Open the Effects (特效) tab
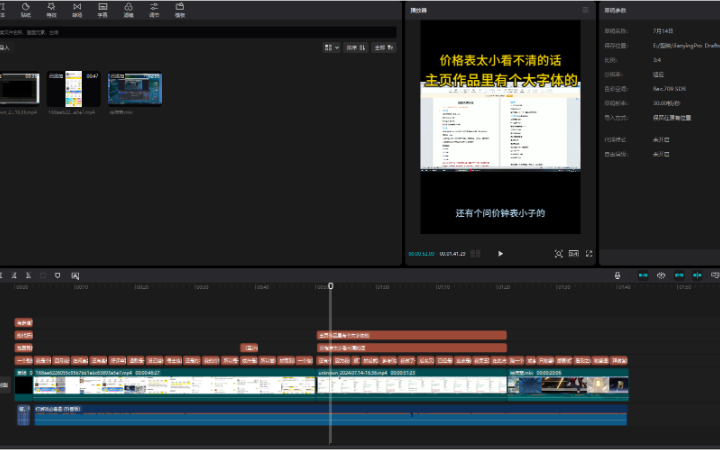The width and height of the screenshot is (720, 450). point(51,10)
